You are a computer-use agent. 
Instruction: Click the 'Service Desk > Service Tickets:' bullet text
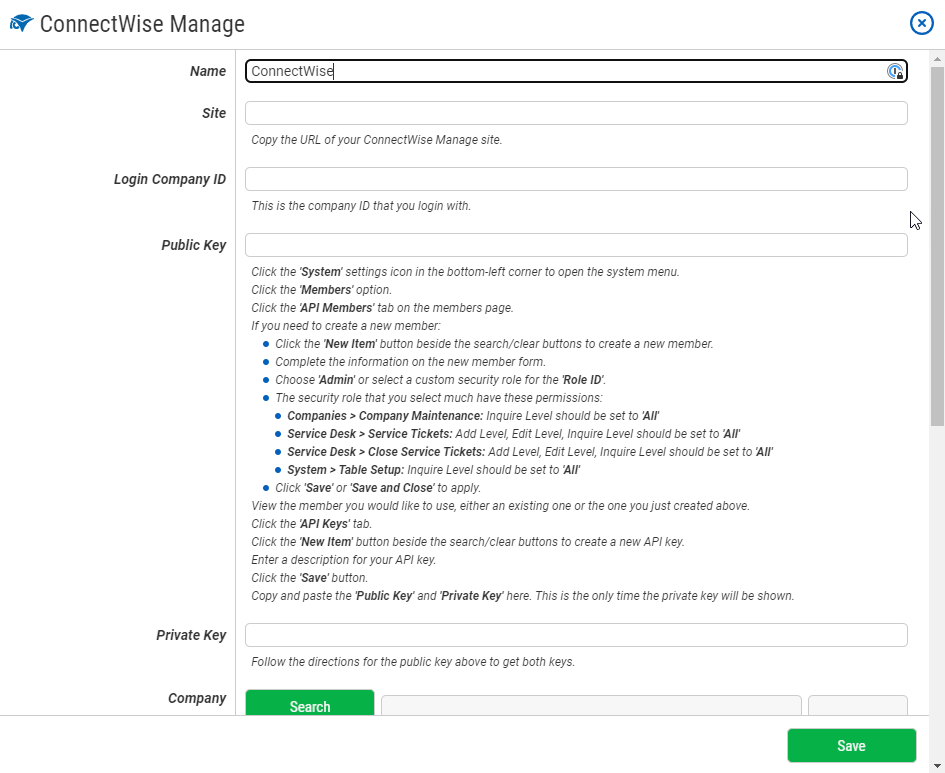369,434
